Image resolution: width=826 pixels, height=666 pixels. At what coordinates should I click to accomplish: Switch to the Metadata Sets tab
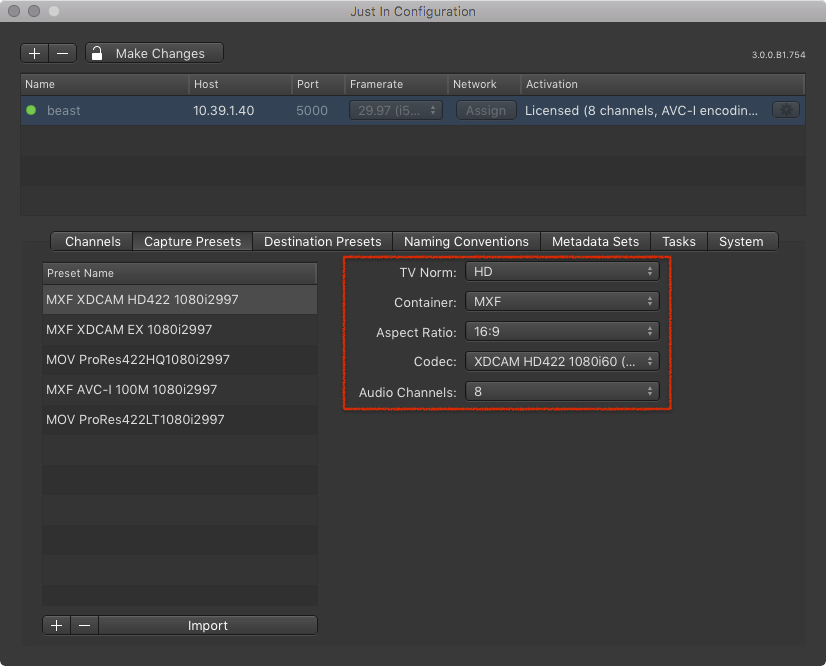point(595,241)
